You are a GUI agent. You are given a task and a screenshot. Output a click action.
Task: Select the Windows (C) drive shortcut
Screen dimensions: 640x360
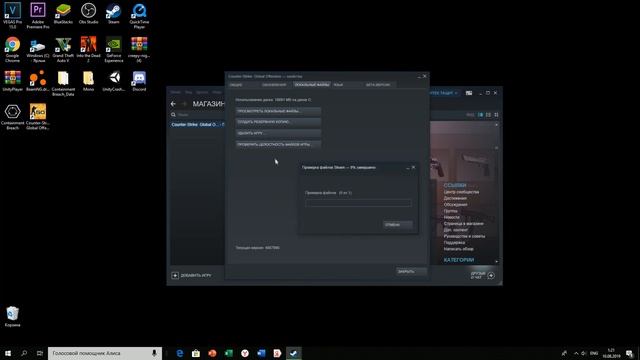click(38, 49)
